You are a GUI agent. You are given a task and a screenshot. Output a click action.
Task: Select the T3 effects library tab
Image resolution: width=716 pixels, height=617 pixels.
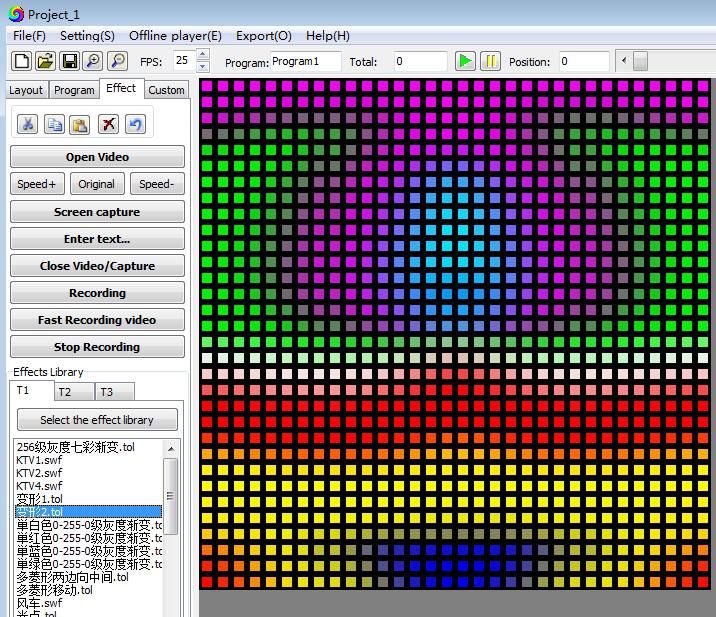coord(115,392)
